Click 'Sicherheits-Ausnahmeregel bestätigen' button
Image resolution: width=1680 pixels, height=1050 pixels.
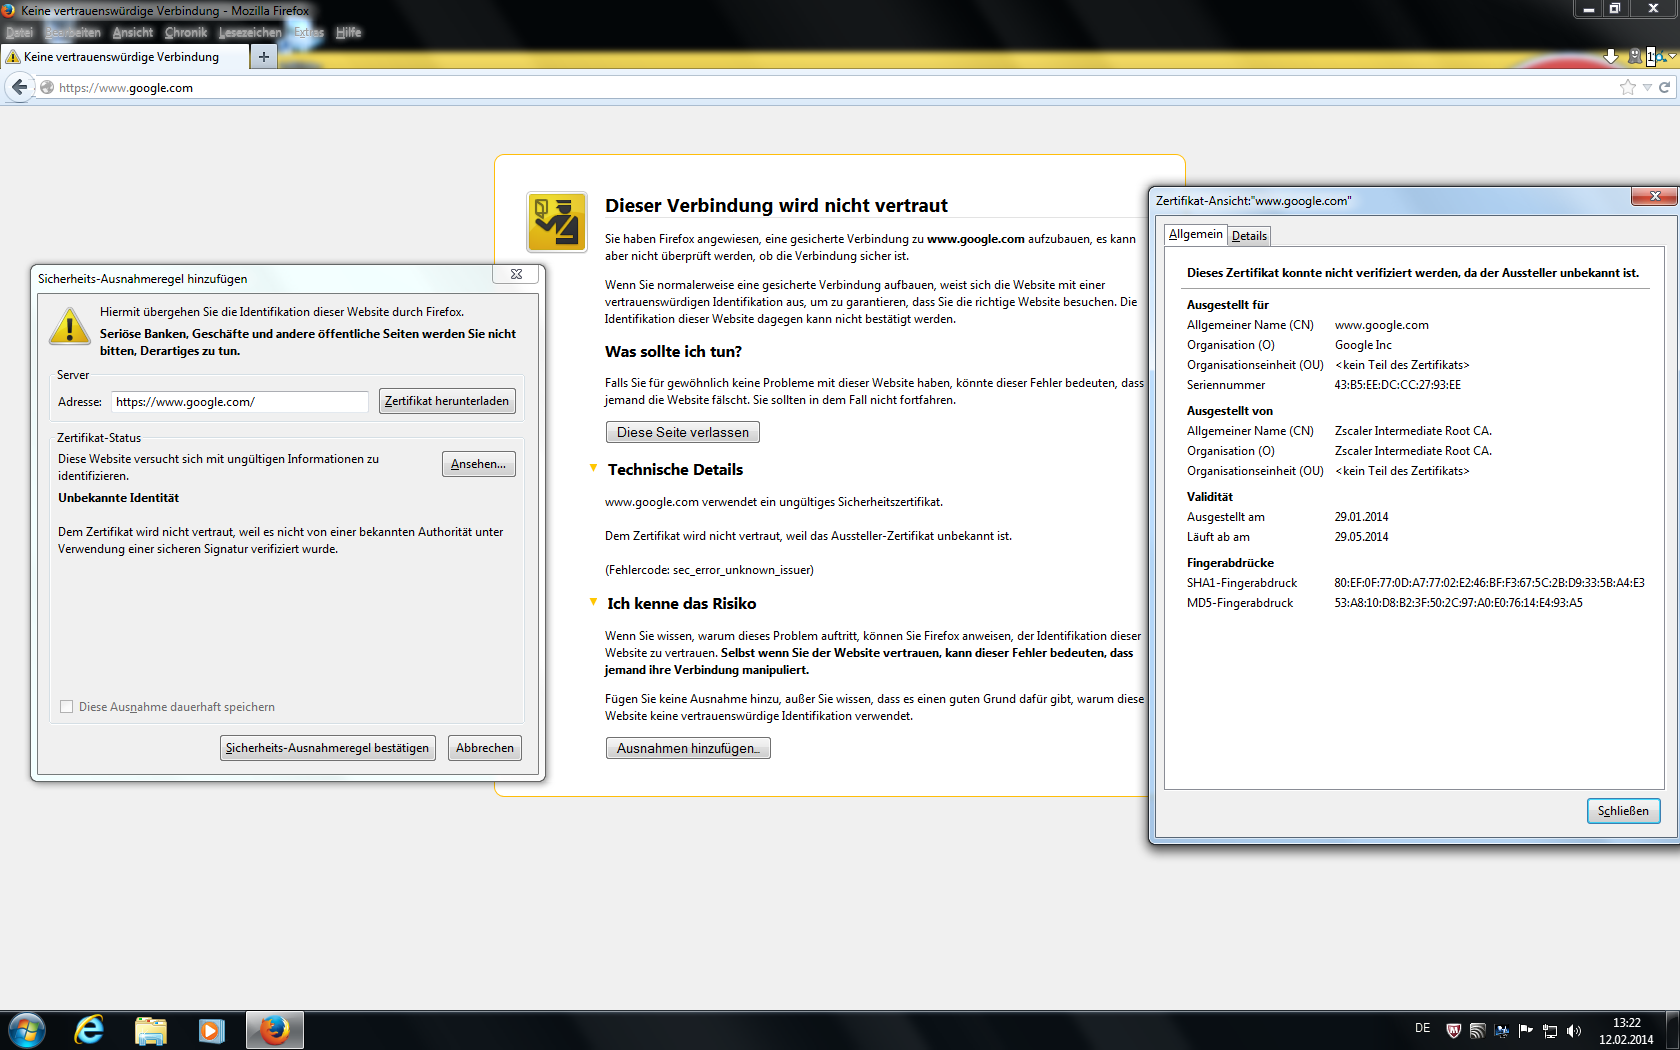327,747
